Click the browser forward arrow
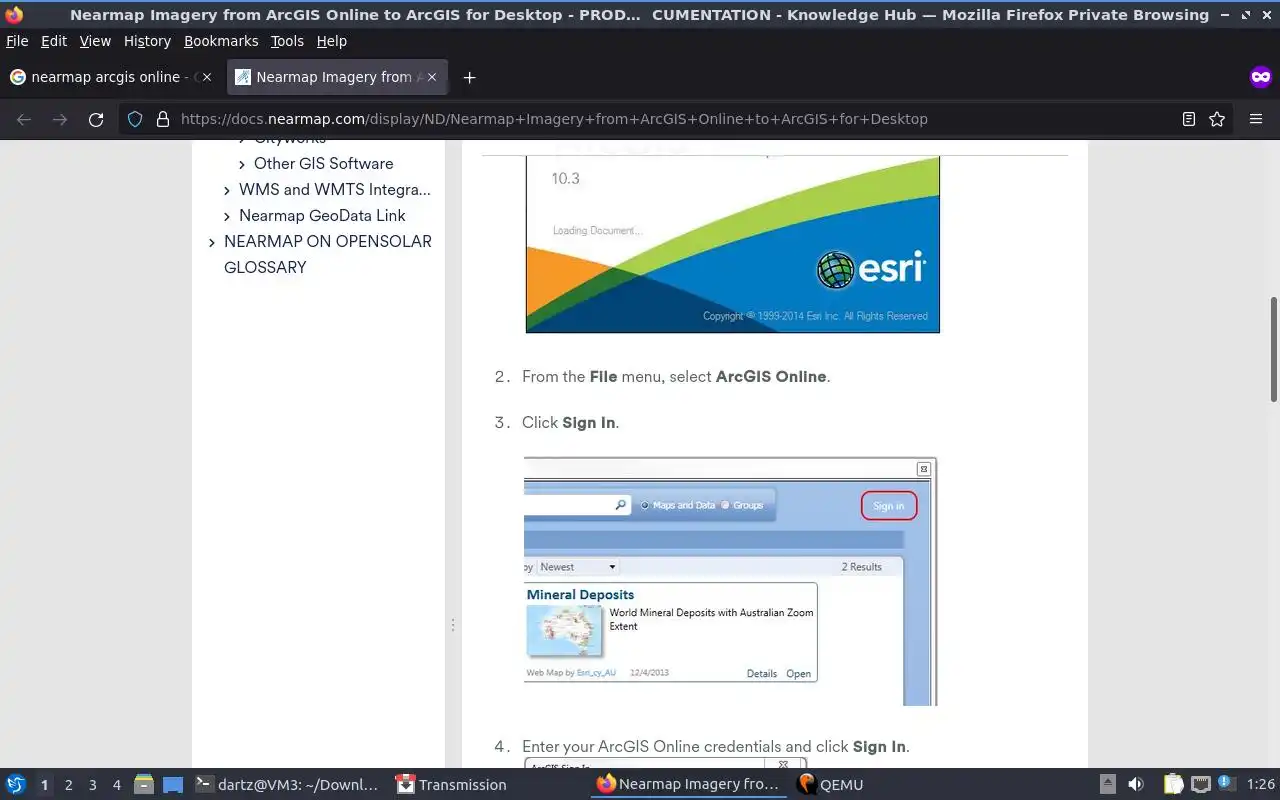Image resolution: width=1280 pixels, height=800 pixels. pos(60,119)
